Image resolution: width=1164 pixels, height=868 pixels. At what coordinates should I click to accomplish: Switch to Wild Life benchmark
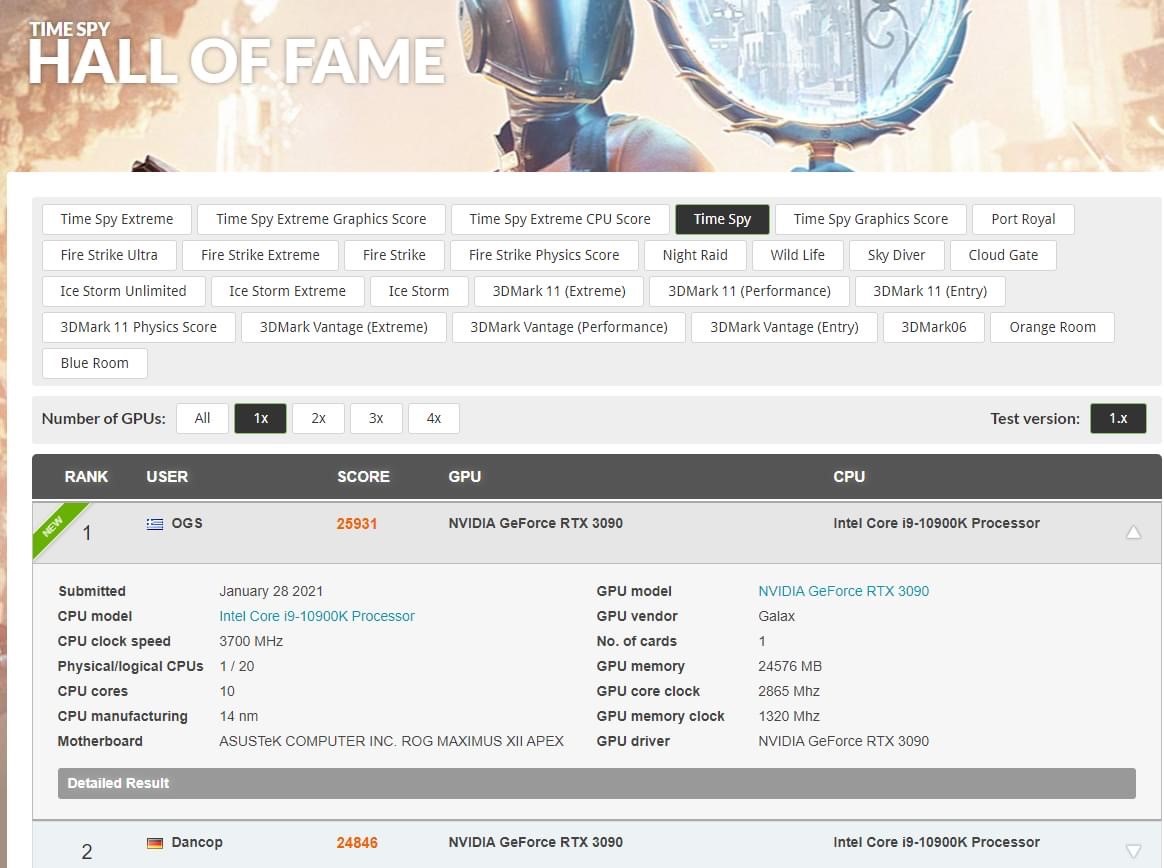(x=798, y=255)
